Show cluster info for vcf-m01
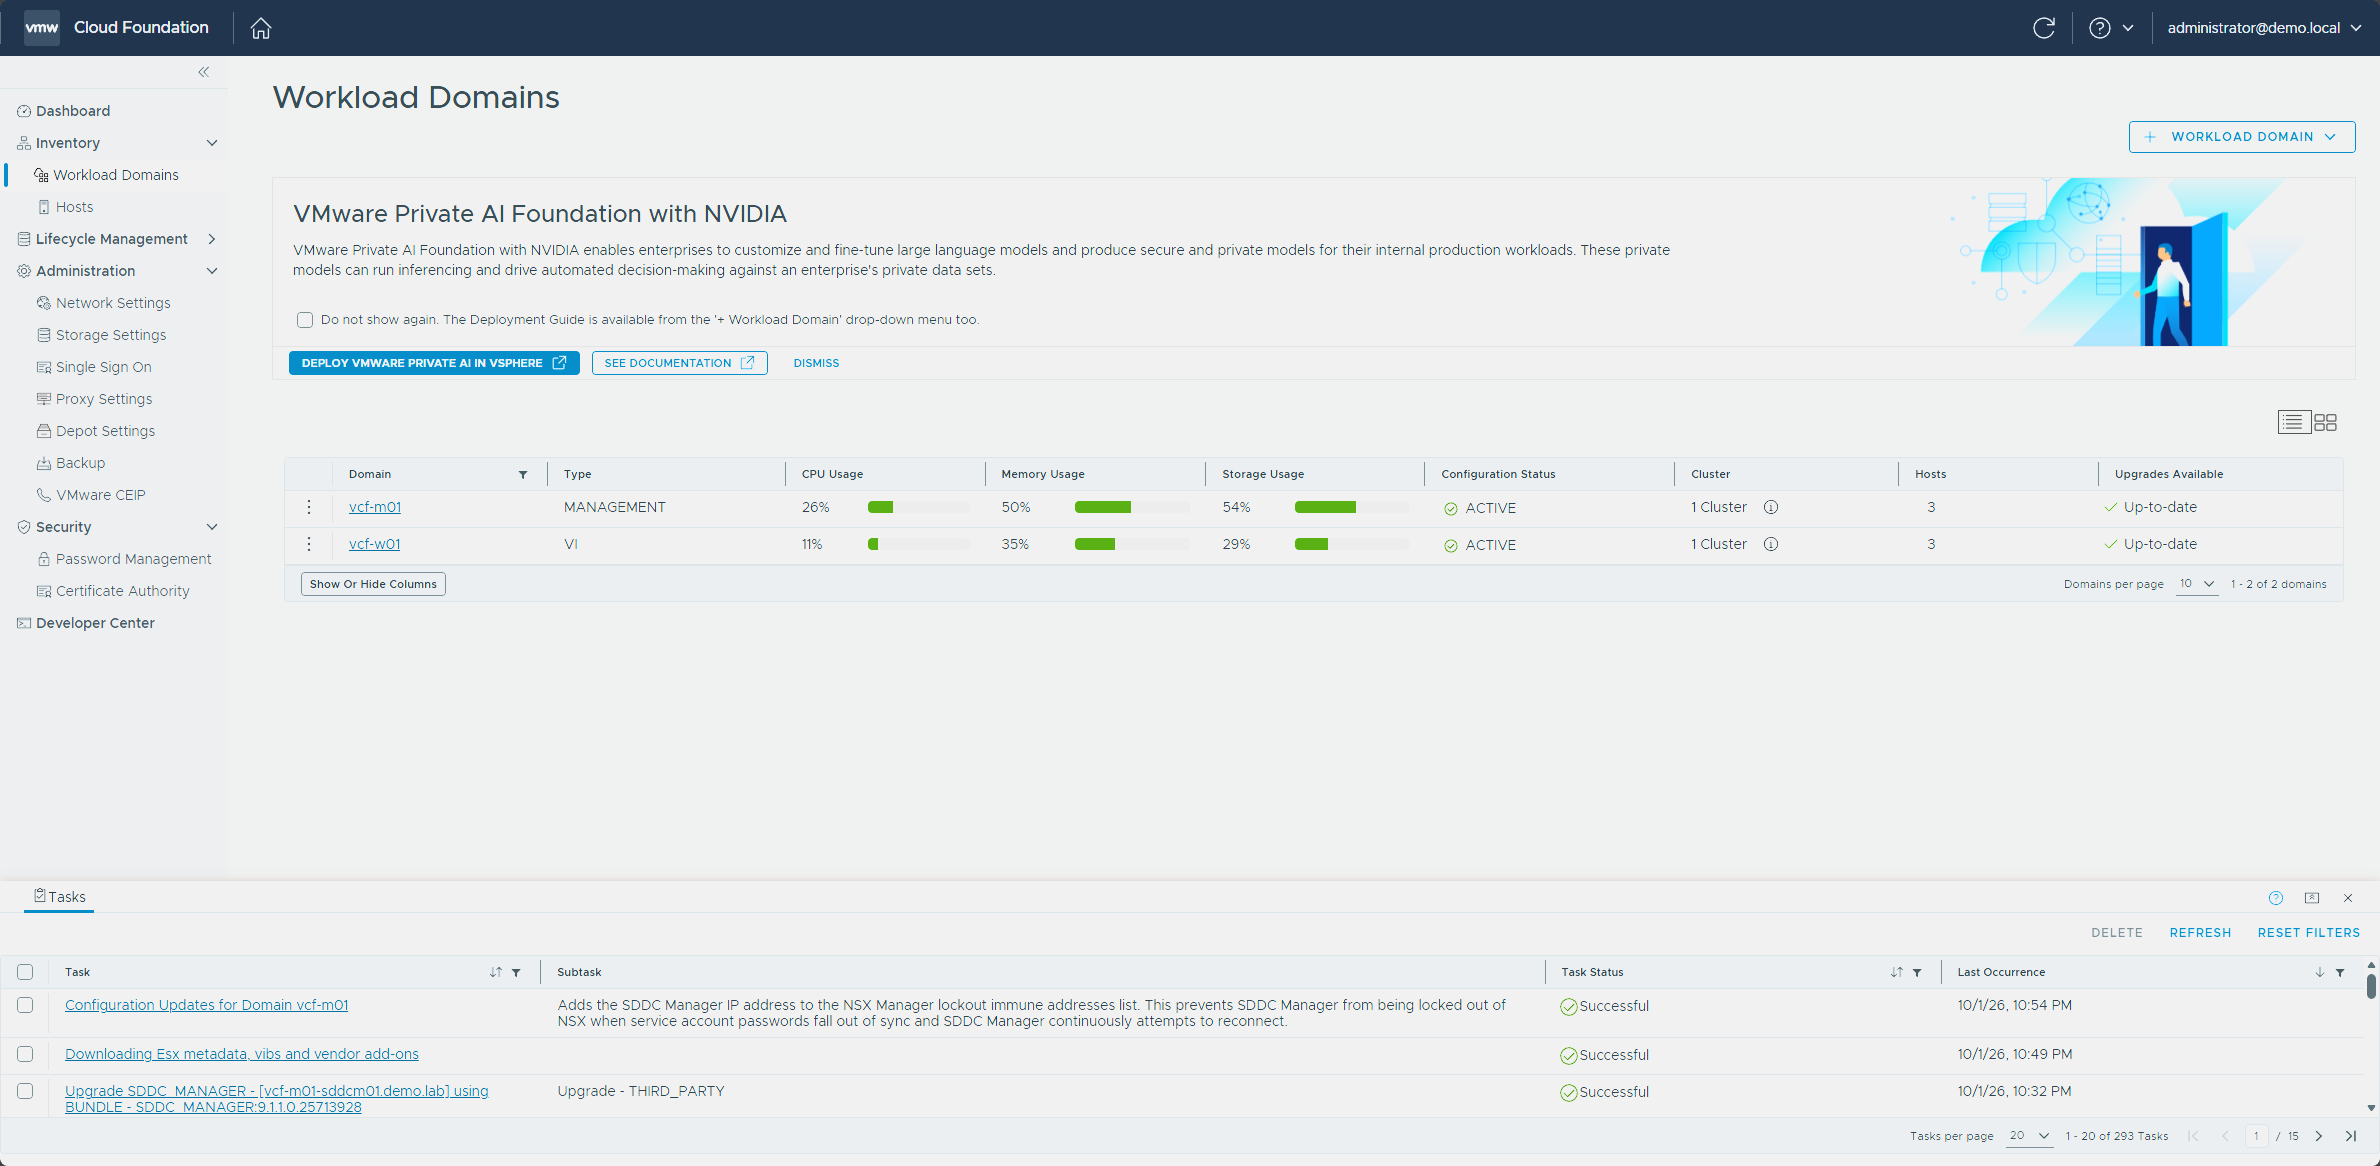 coord(1771,507)
